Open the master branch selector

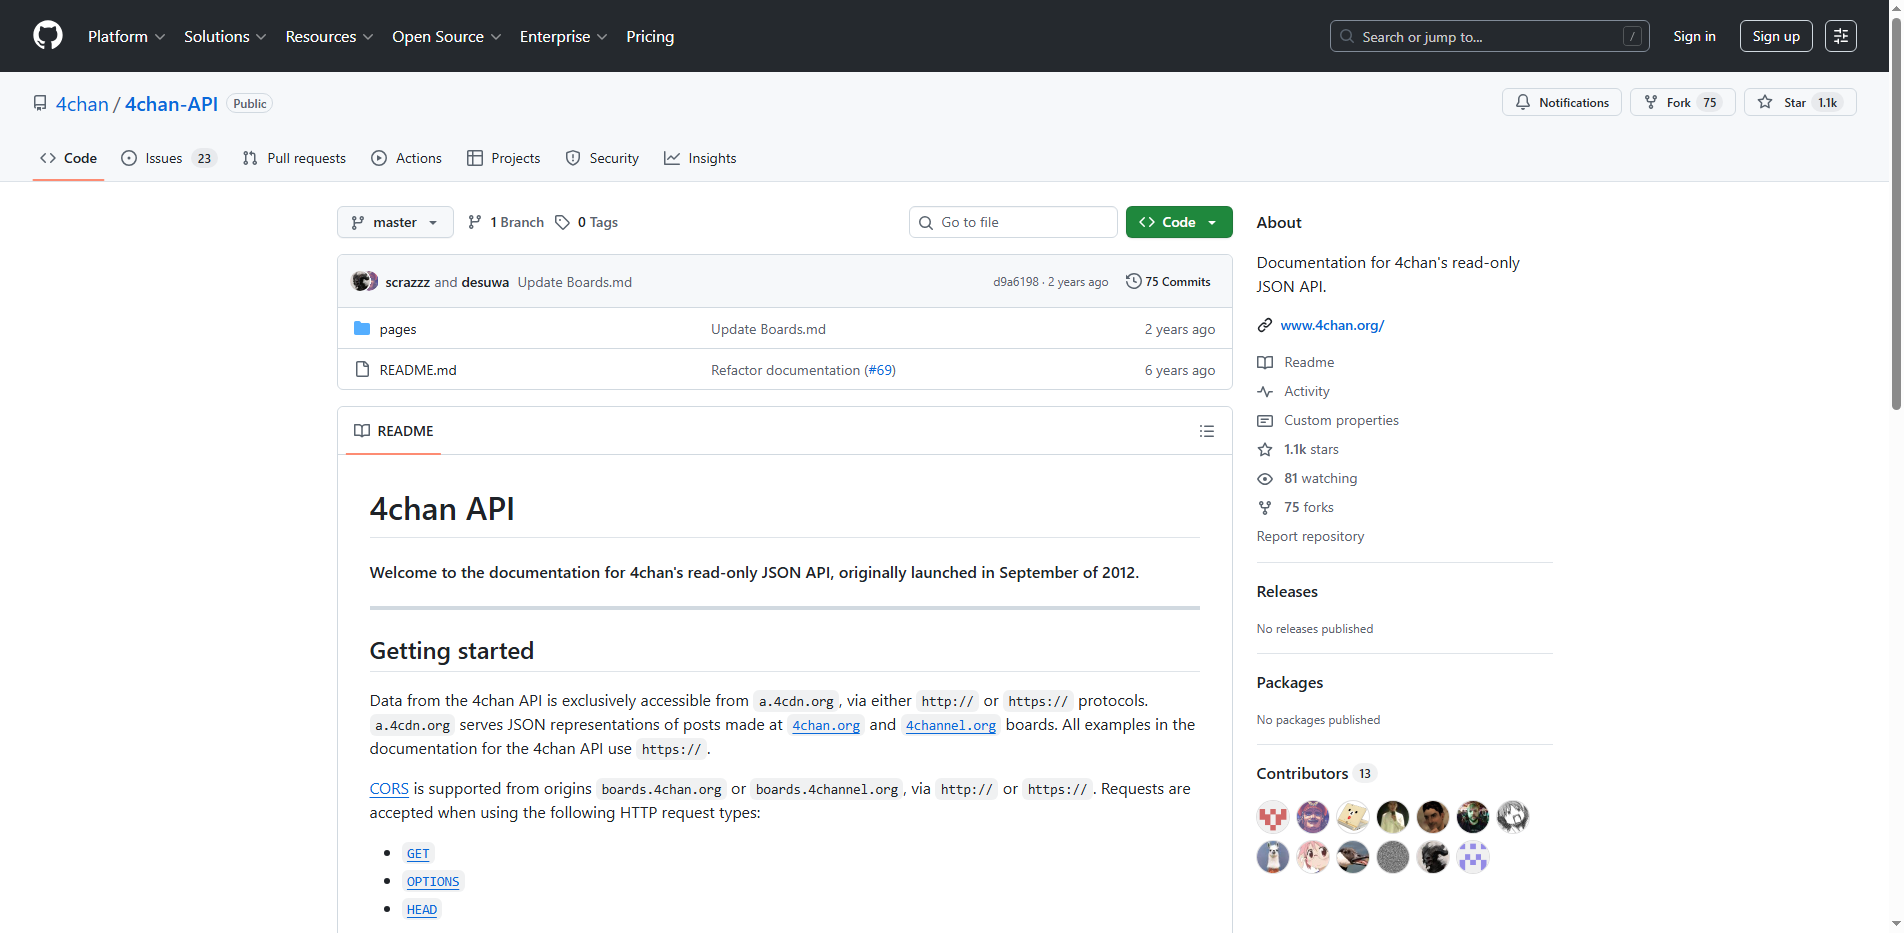point(395,222)
